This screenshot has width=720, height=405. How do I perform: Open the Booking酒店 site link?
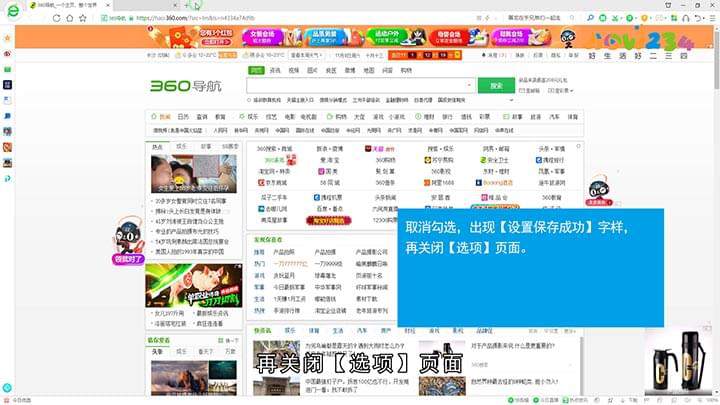pyautogui.click(x=494, y=182)
